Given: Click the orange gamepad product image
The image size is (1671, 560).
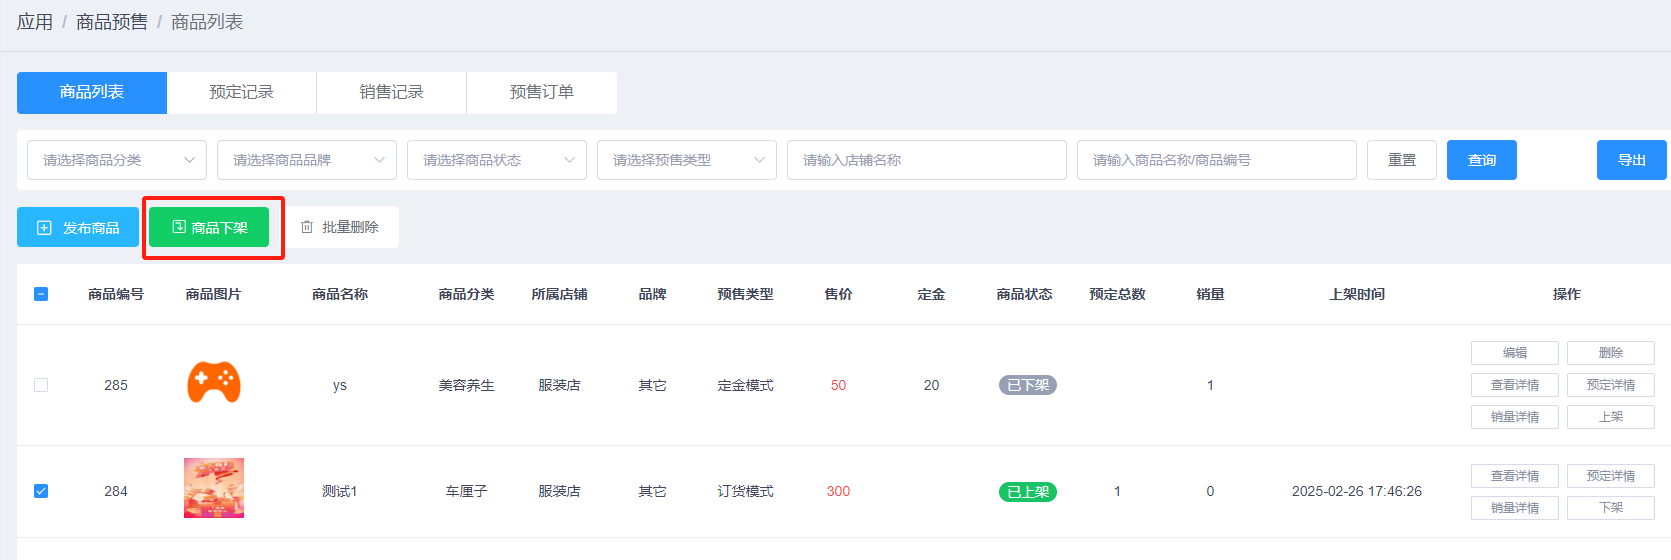Looking at the screenshot, I should 214,383.
